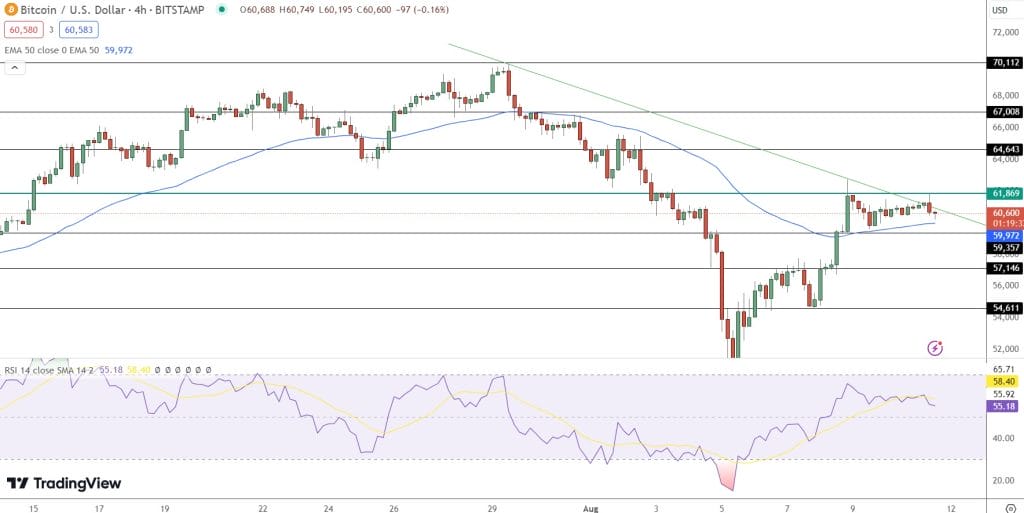Click the Bitcoin logo icon beside the symbol

(10, 9)
